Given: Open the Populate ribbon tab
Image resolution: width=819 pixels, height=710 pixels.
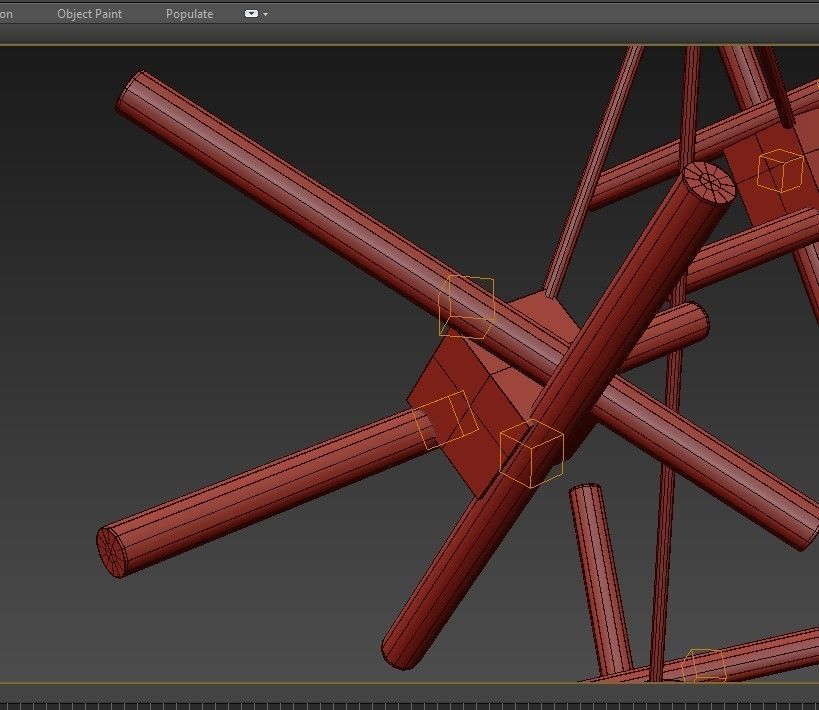Looking at the screenshot, I should 189,14.
